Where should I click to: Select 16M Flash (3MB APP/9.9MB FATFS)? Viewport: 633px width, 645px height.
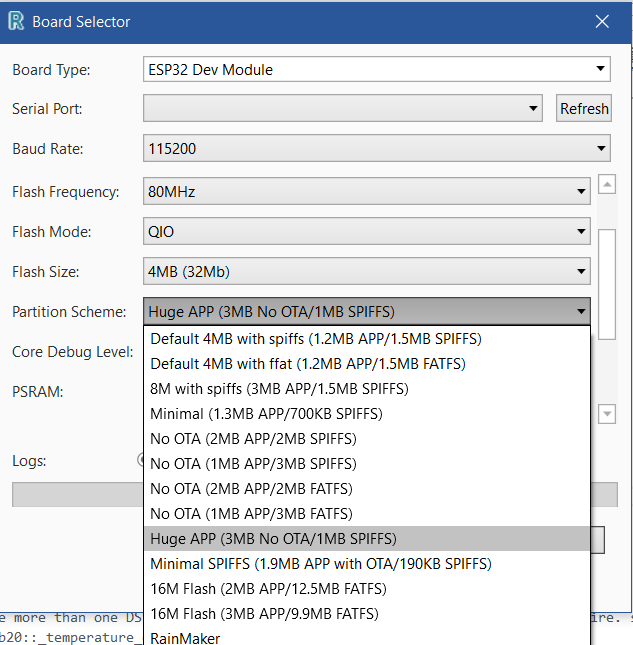tap(264, 613)
